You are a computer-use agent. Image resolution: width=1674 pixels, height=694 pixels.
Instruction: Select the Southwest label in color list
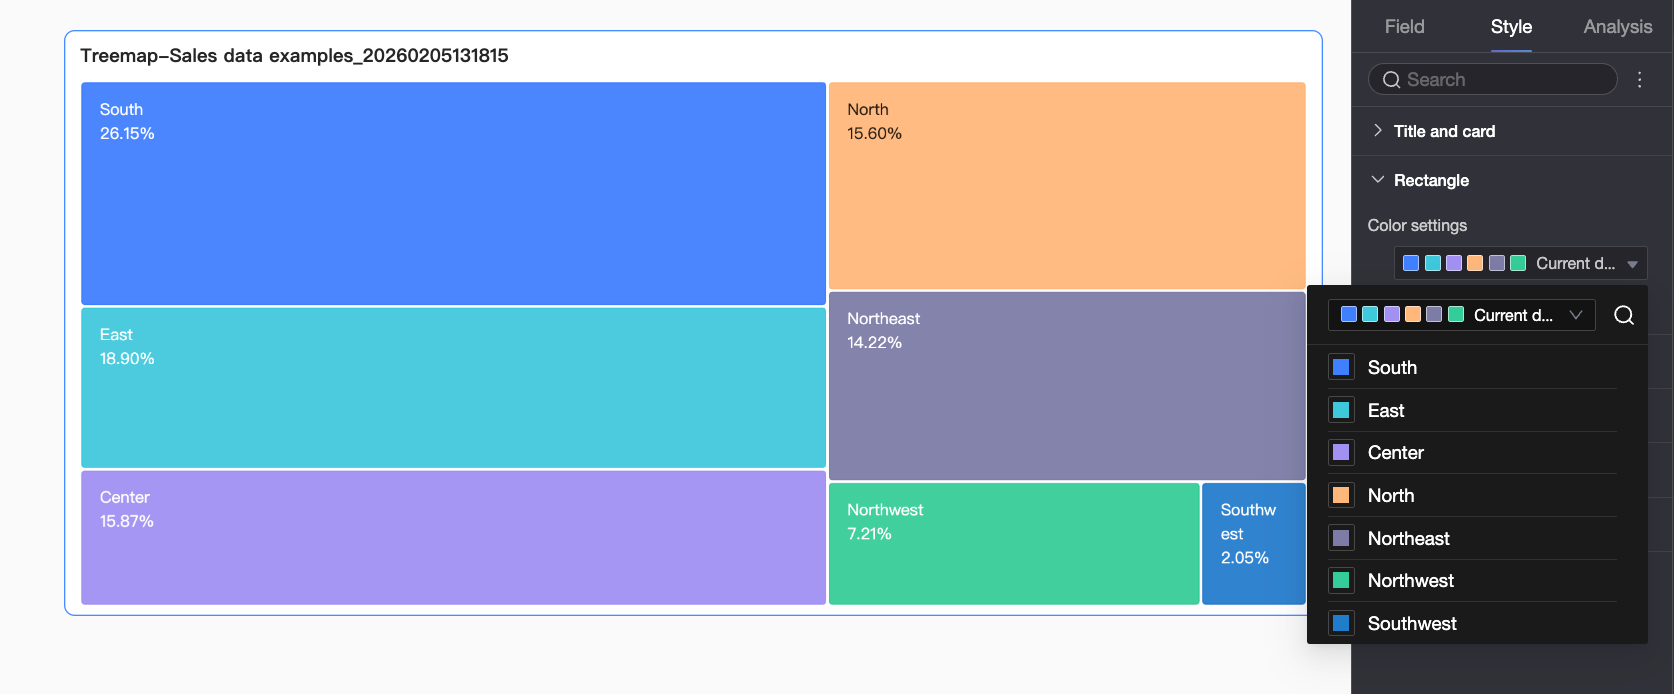pos(1412,623)
